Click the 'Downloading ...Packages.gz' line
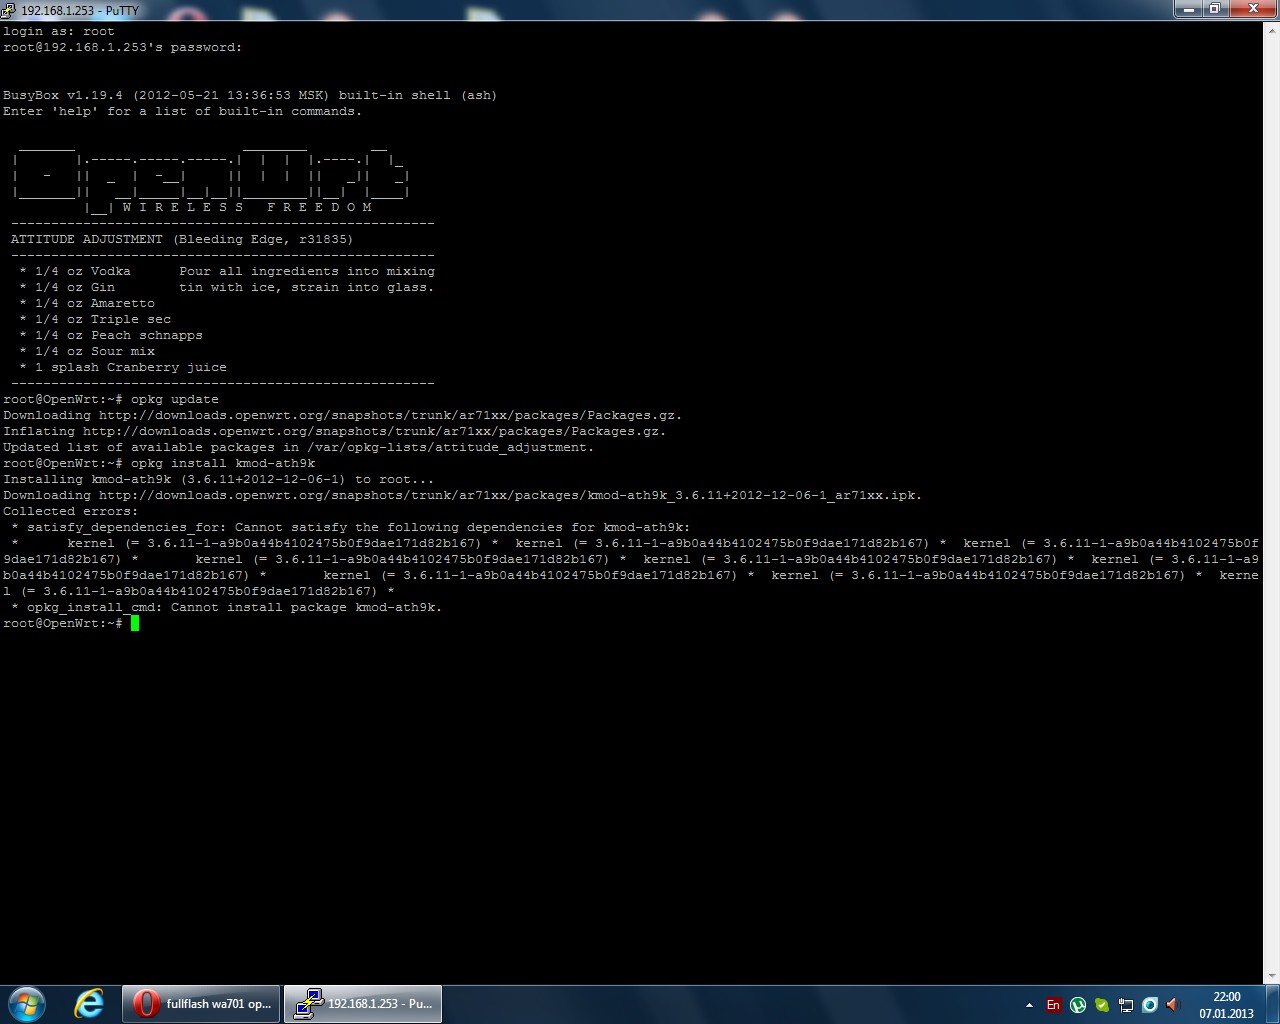This screenshot has height=1024, width=1280. pos(343,415)
